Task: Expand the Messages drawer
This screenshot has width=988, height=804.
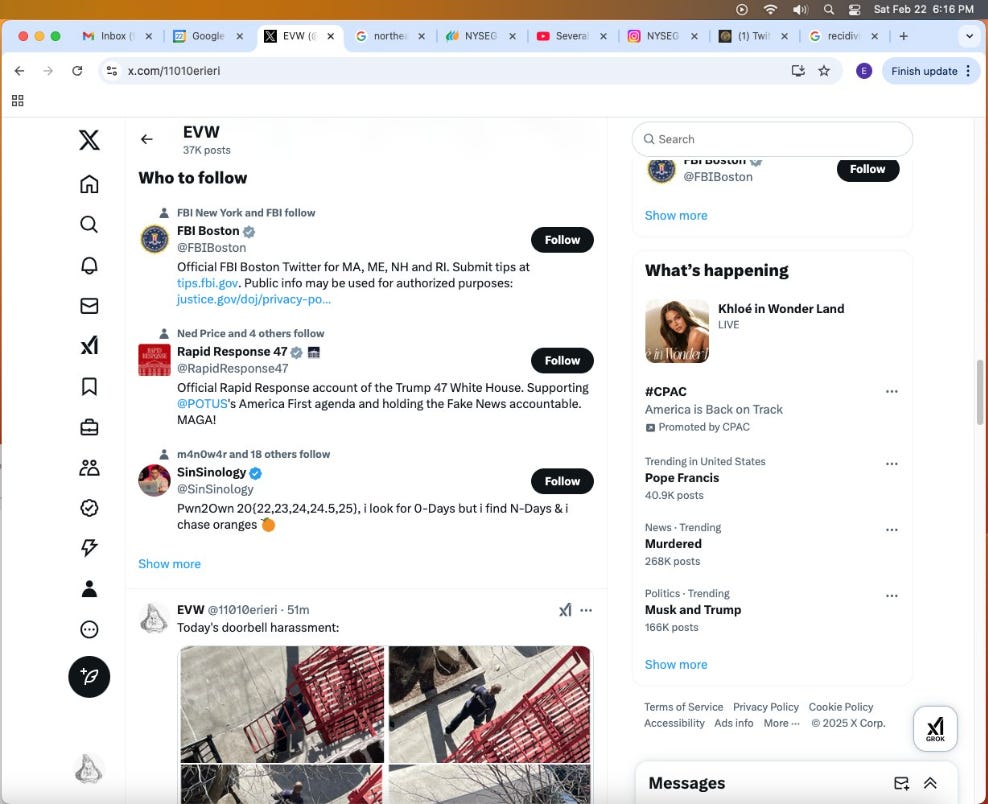Action: pos(930,783)
